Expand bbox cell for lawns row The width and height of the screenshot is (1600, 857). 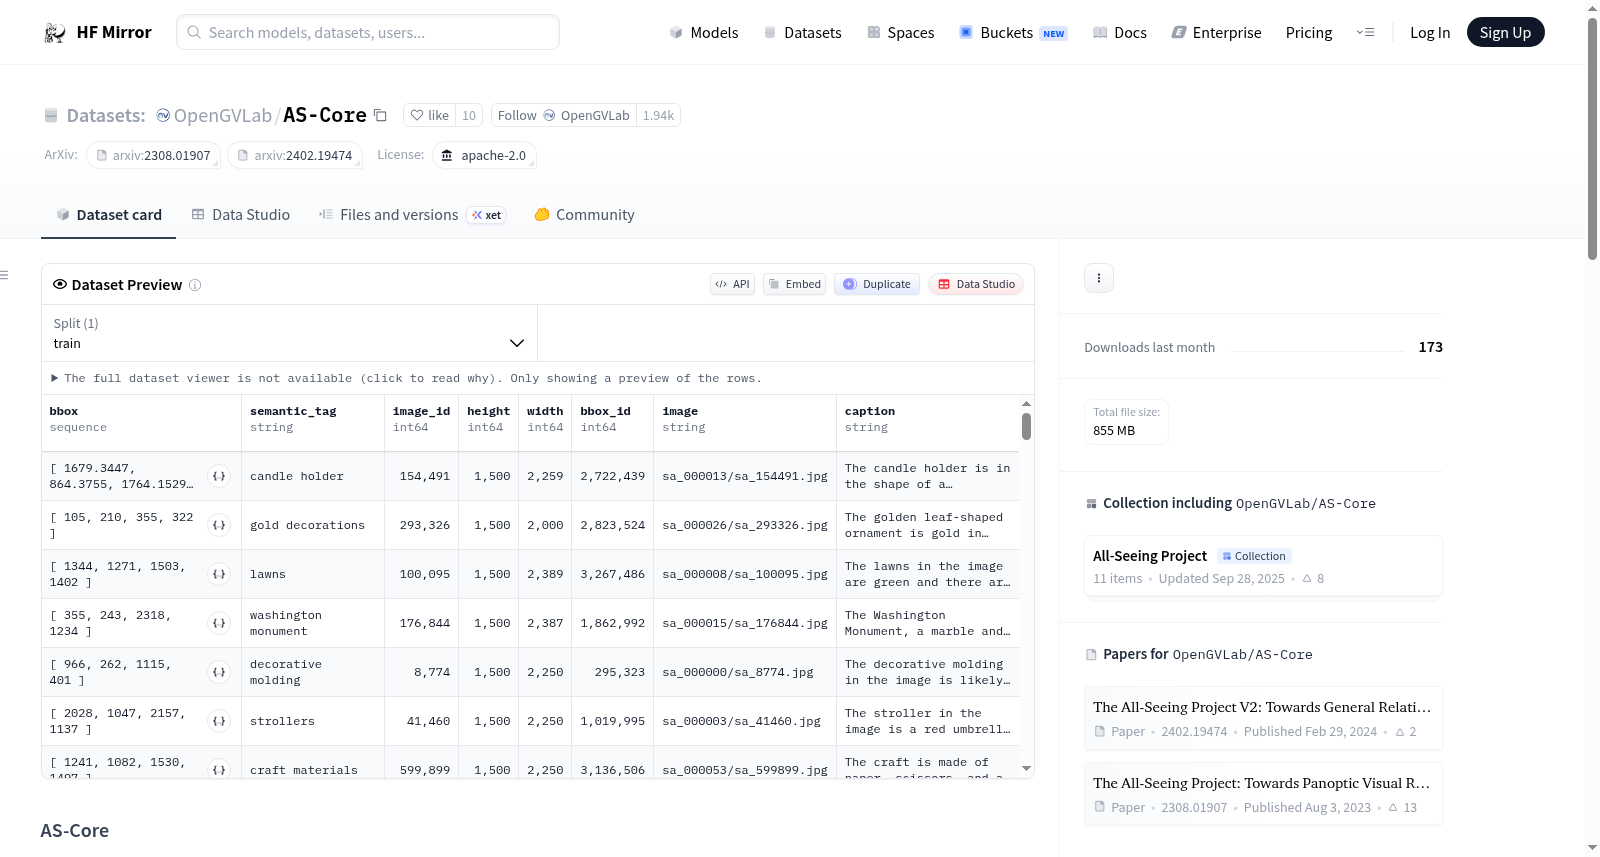[x=219, y=574]
